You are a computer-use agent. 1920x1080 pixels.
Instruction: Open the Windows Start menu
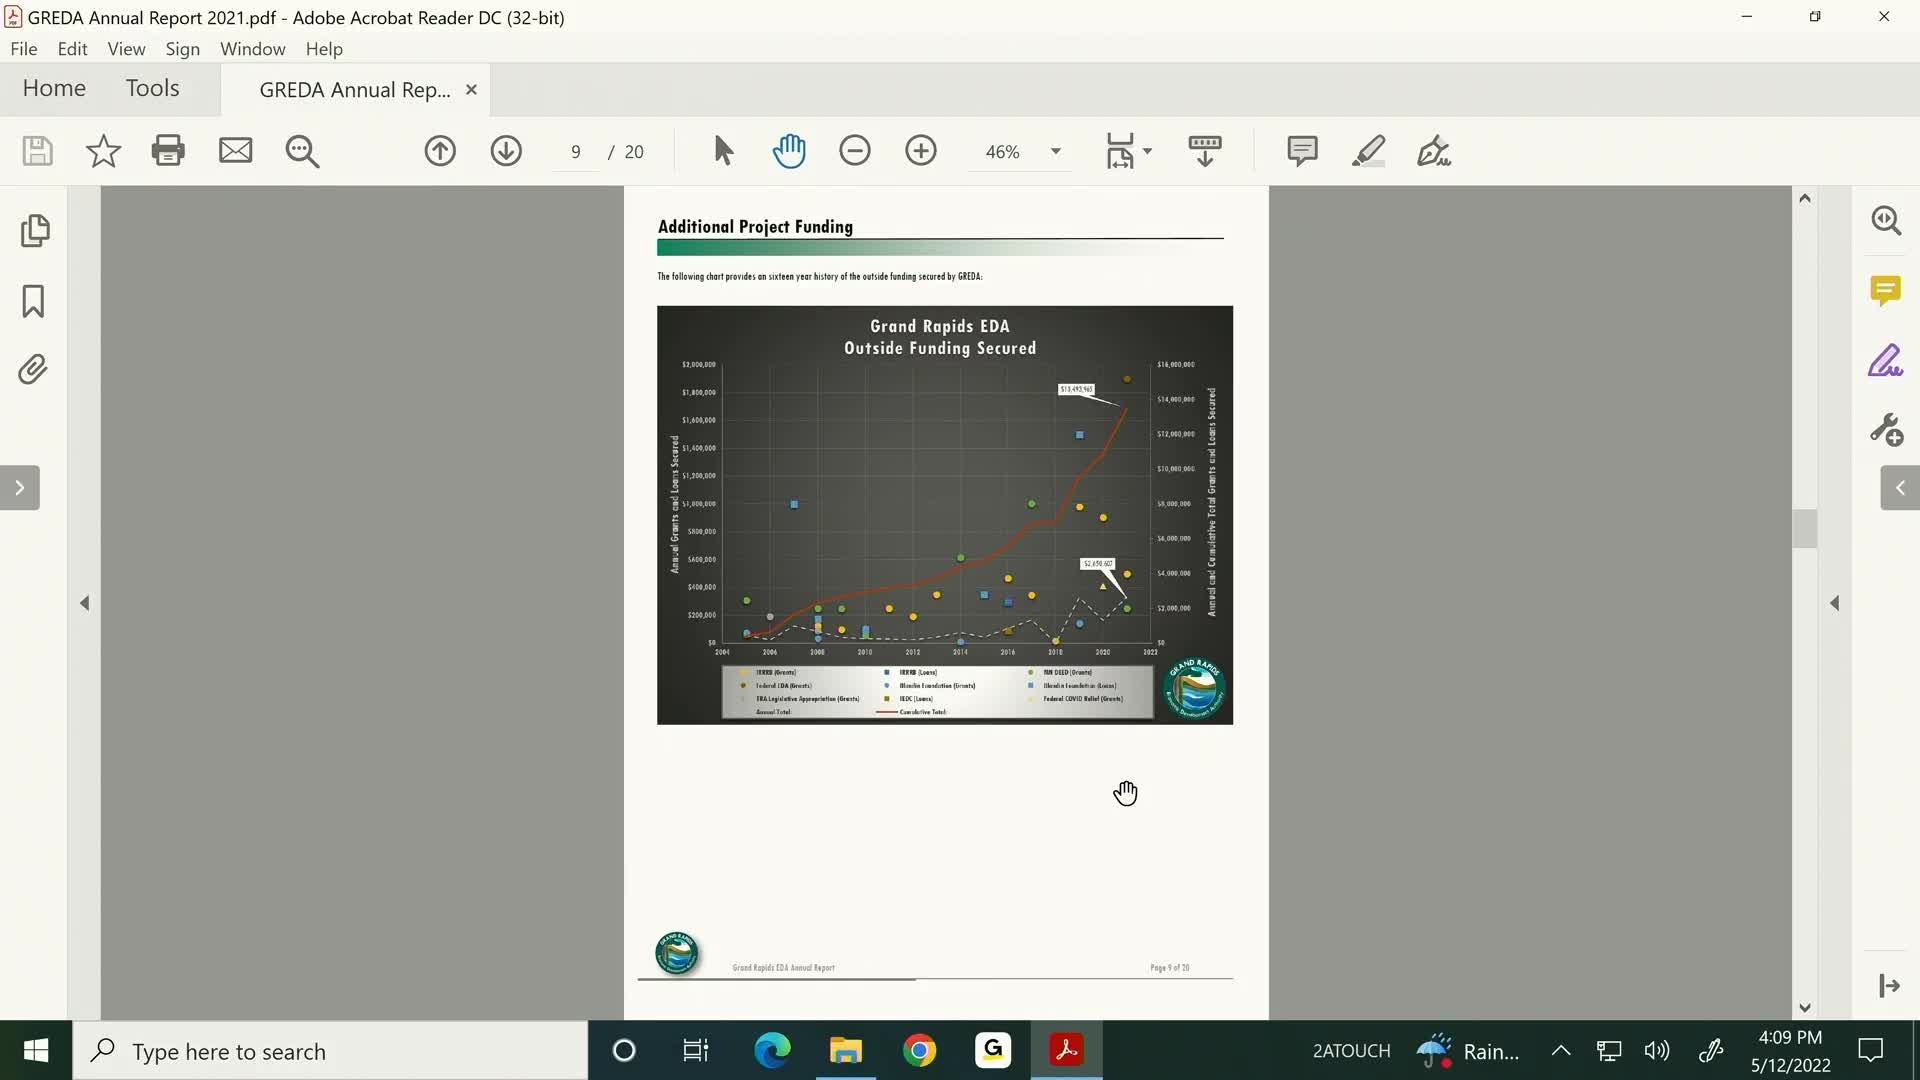pyautogui.click(x=36, y=1051)
